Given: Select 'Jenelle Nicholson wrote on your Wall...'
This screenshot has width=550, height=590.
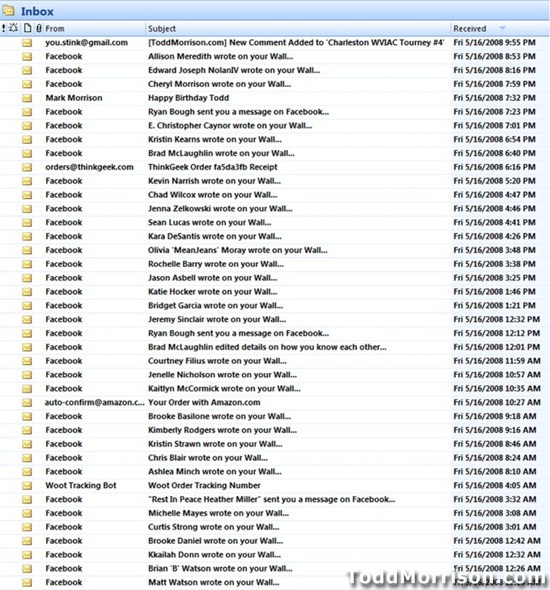Looking at the screenshot, I should point(222,375).
